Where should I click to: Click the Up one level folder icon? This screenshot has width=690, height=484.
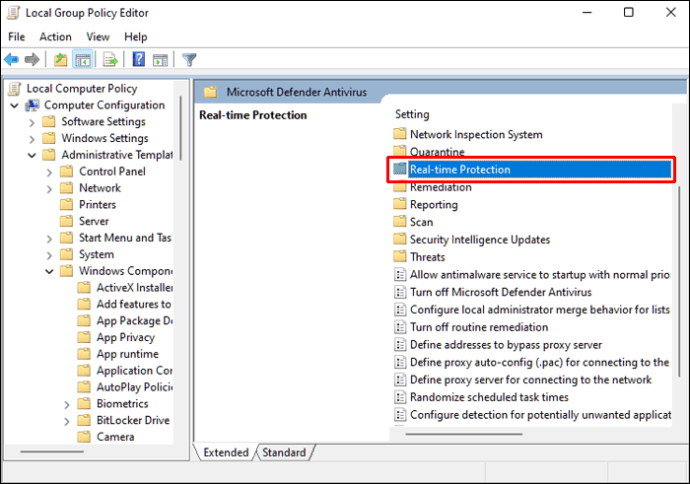61,60
